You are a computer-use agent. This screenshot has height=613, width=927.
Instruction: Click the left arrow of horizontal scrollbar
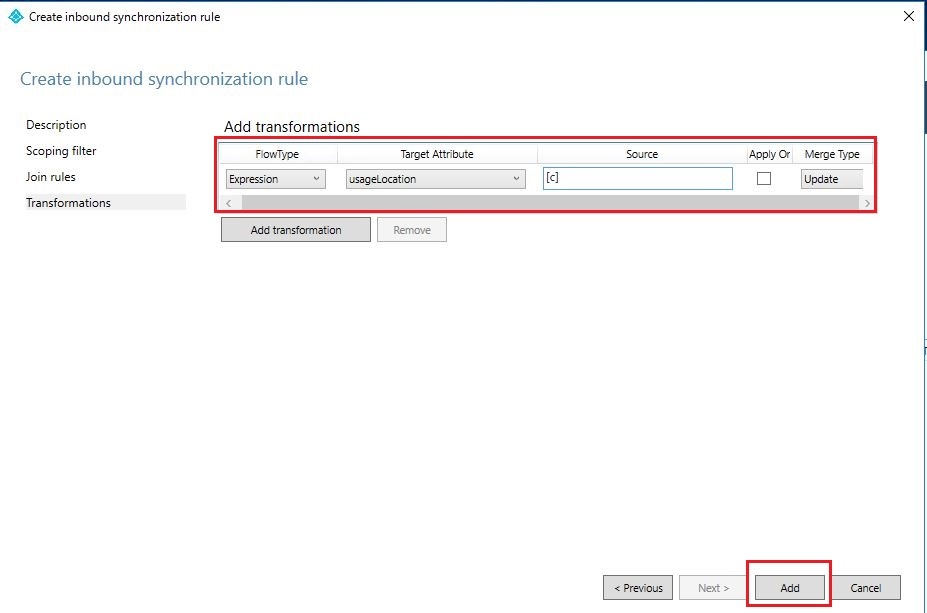coord(229,203)
